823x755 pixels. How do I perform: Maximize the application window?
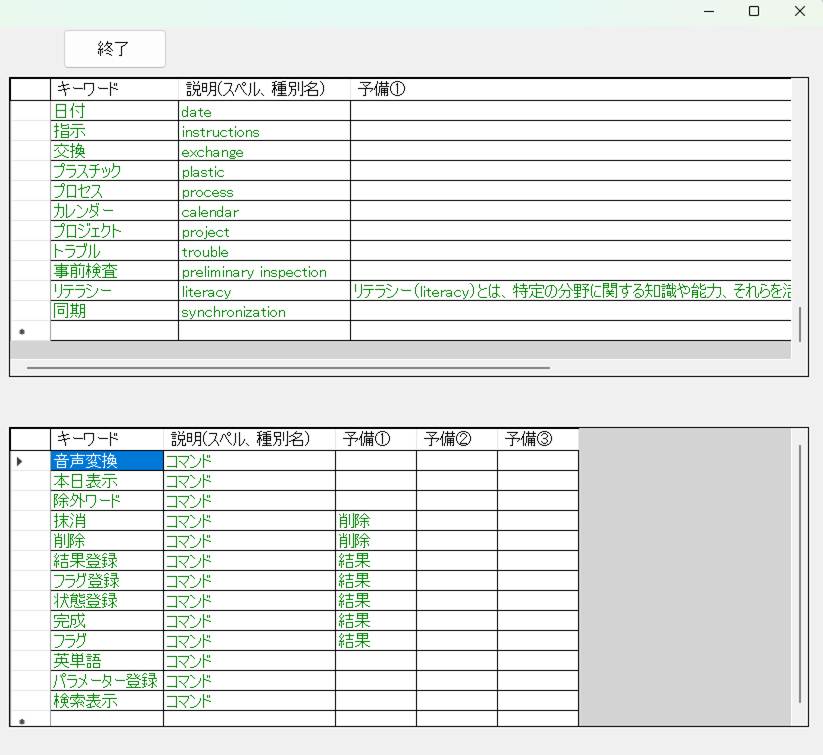click(754, 11)
